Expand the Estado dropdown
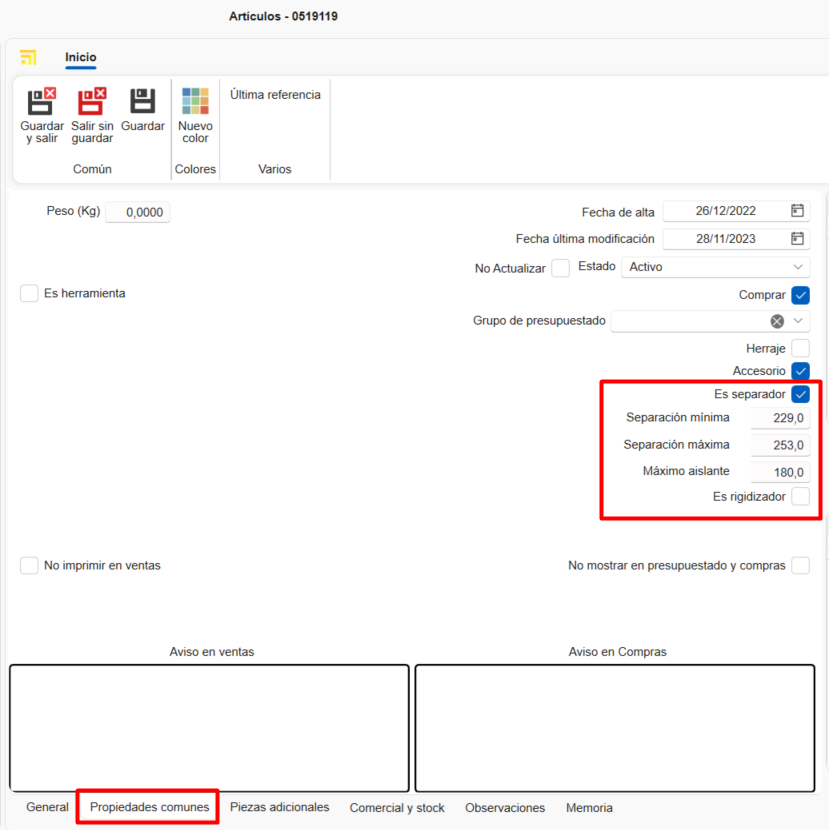Image resolution: width=829 pixels, height=830 pixels. (798, 267)
